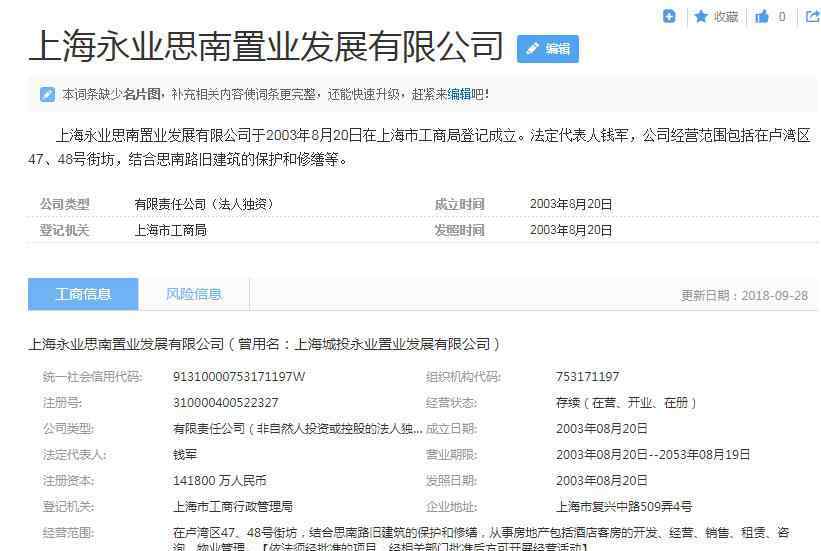Viewport: 821px width, 551px height.
Task: Switch to the 工商信息 tab
Action: click(x=83, y=294)
